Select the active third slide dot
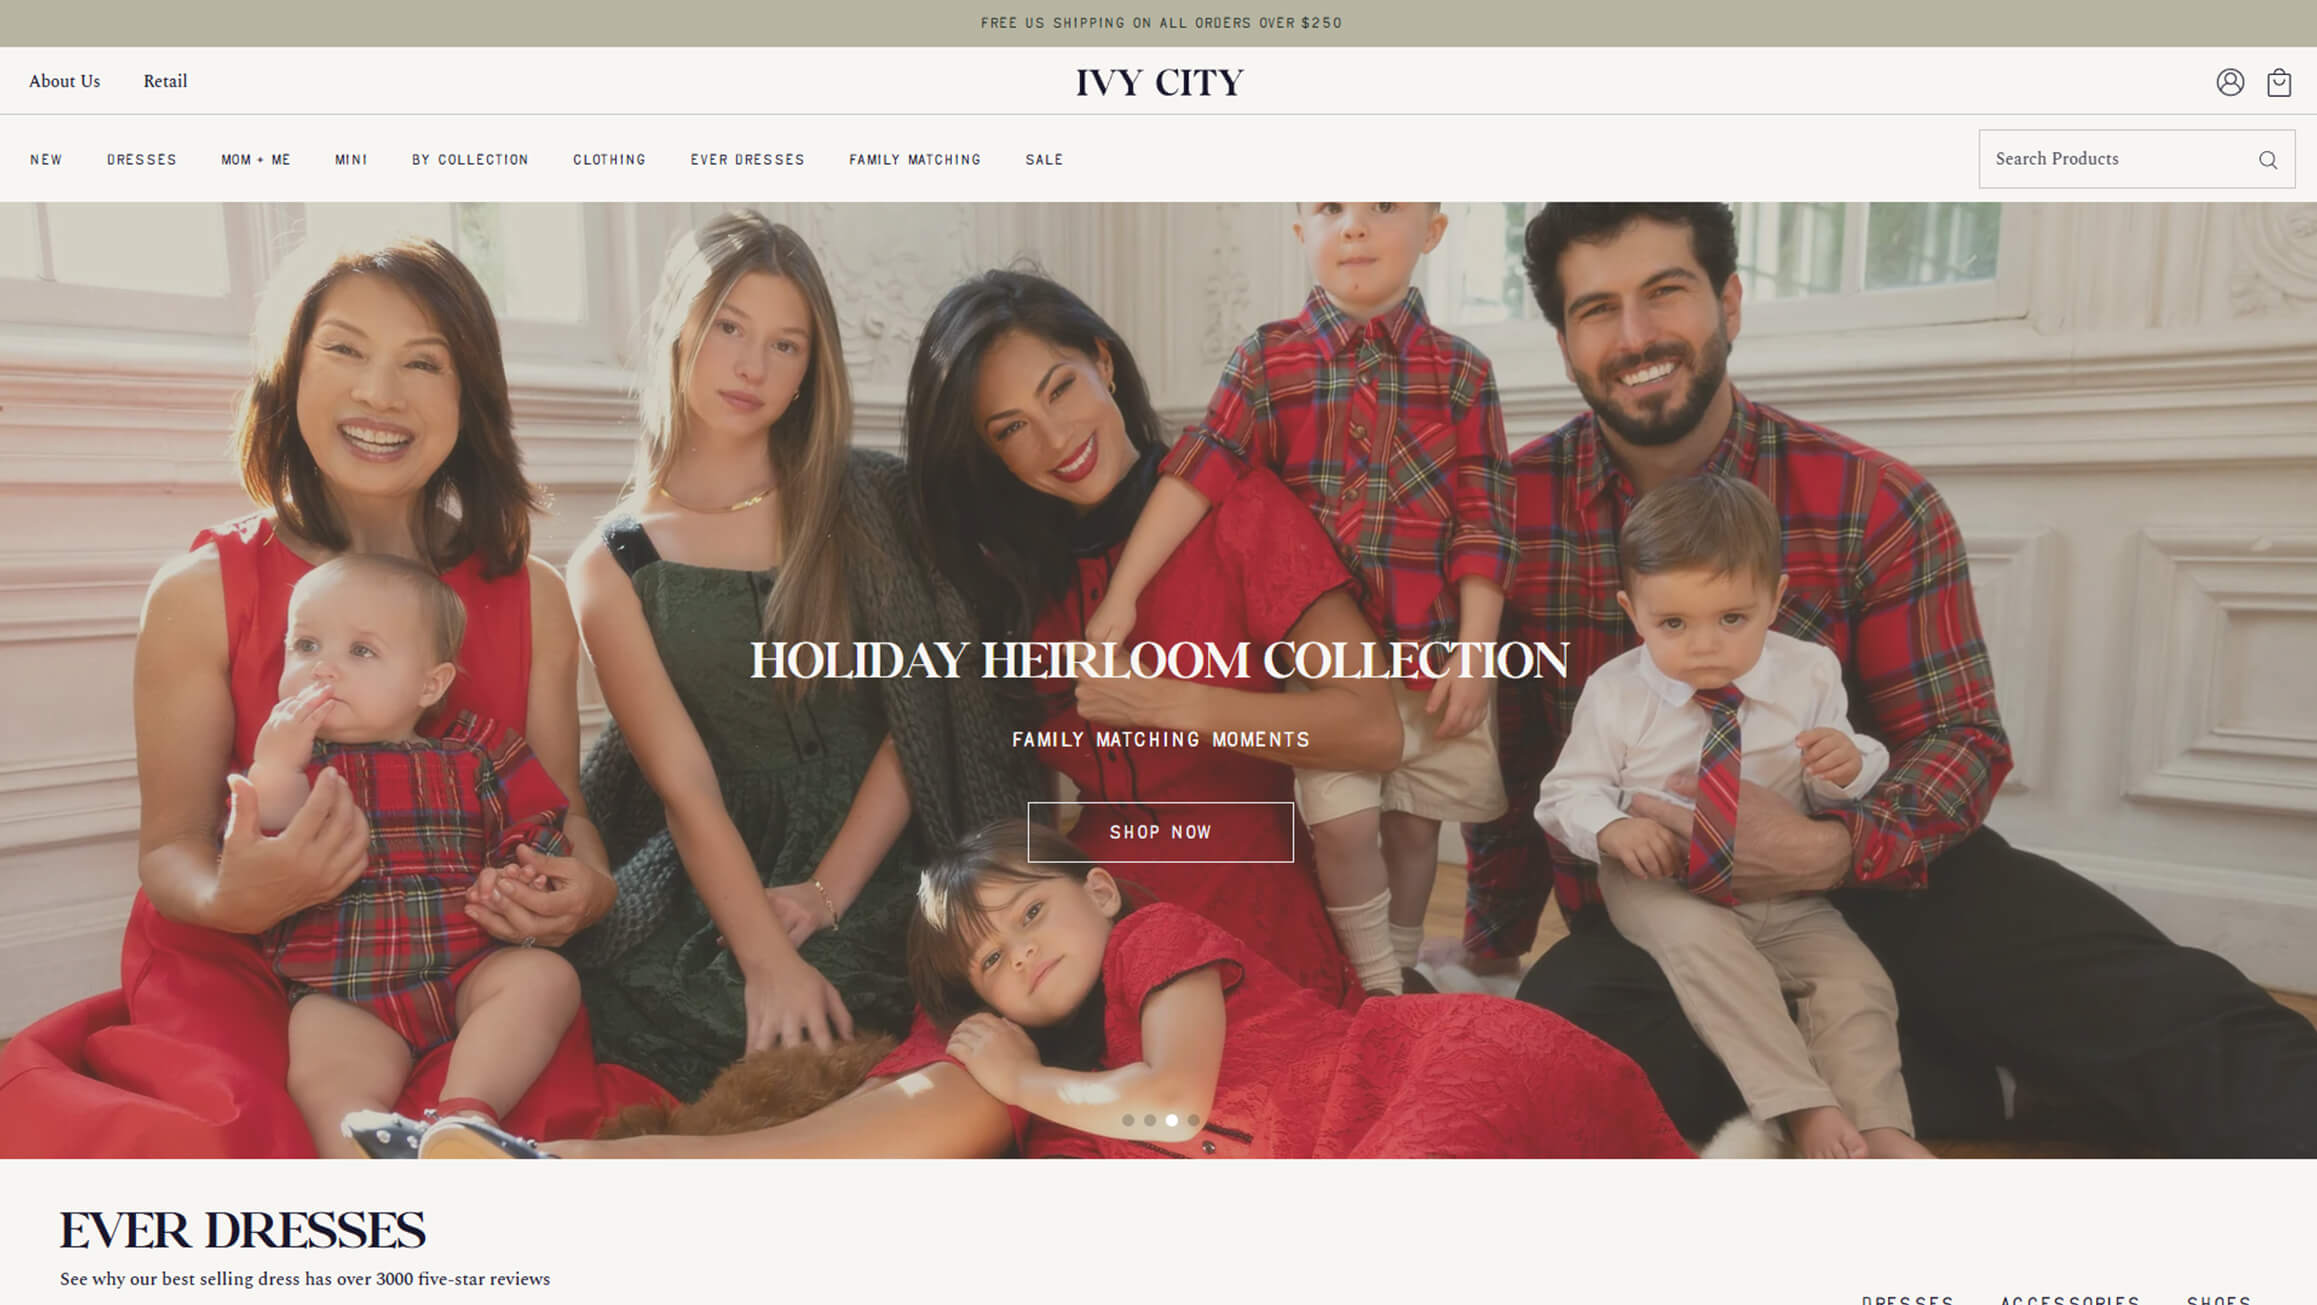This screenshot has height=1305, width=2317. 1172,1120
